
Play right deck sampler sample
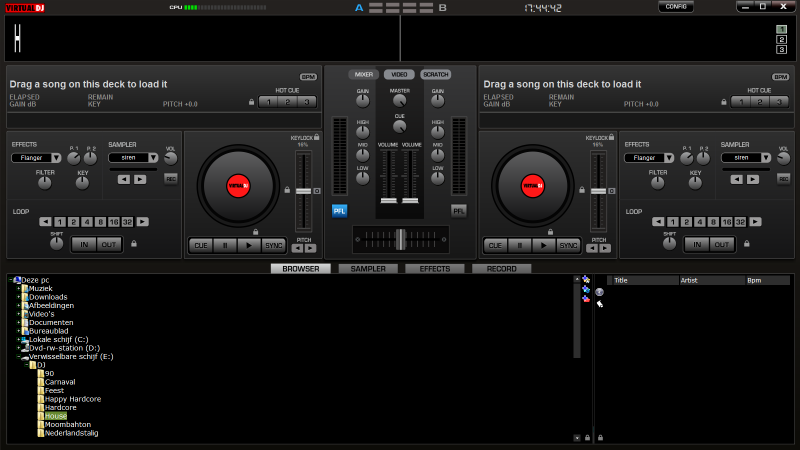click(753, 179)
